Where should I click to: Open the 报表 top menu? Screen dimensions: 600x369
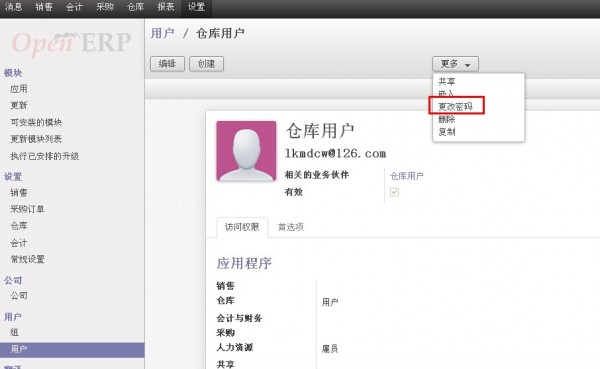tap(166, 7)
